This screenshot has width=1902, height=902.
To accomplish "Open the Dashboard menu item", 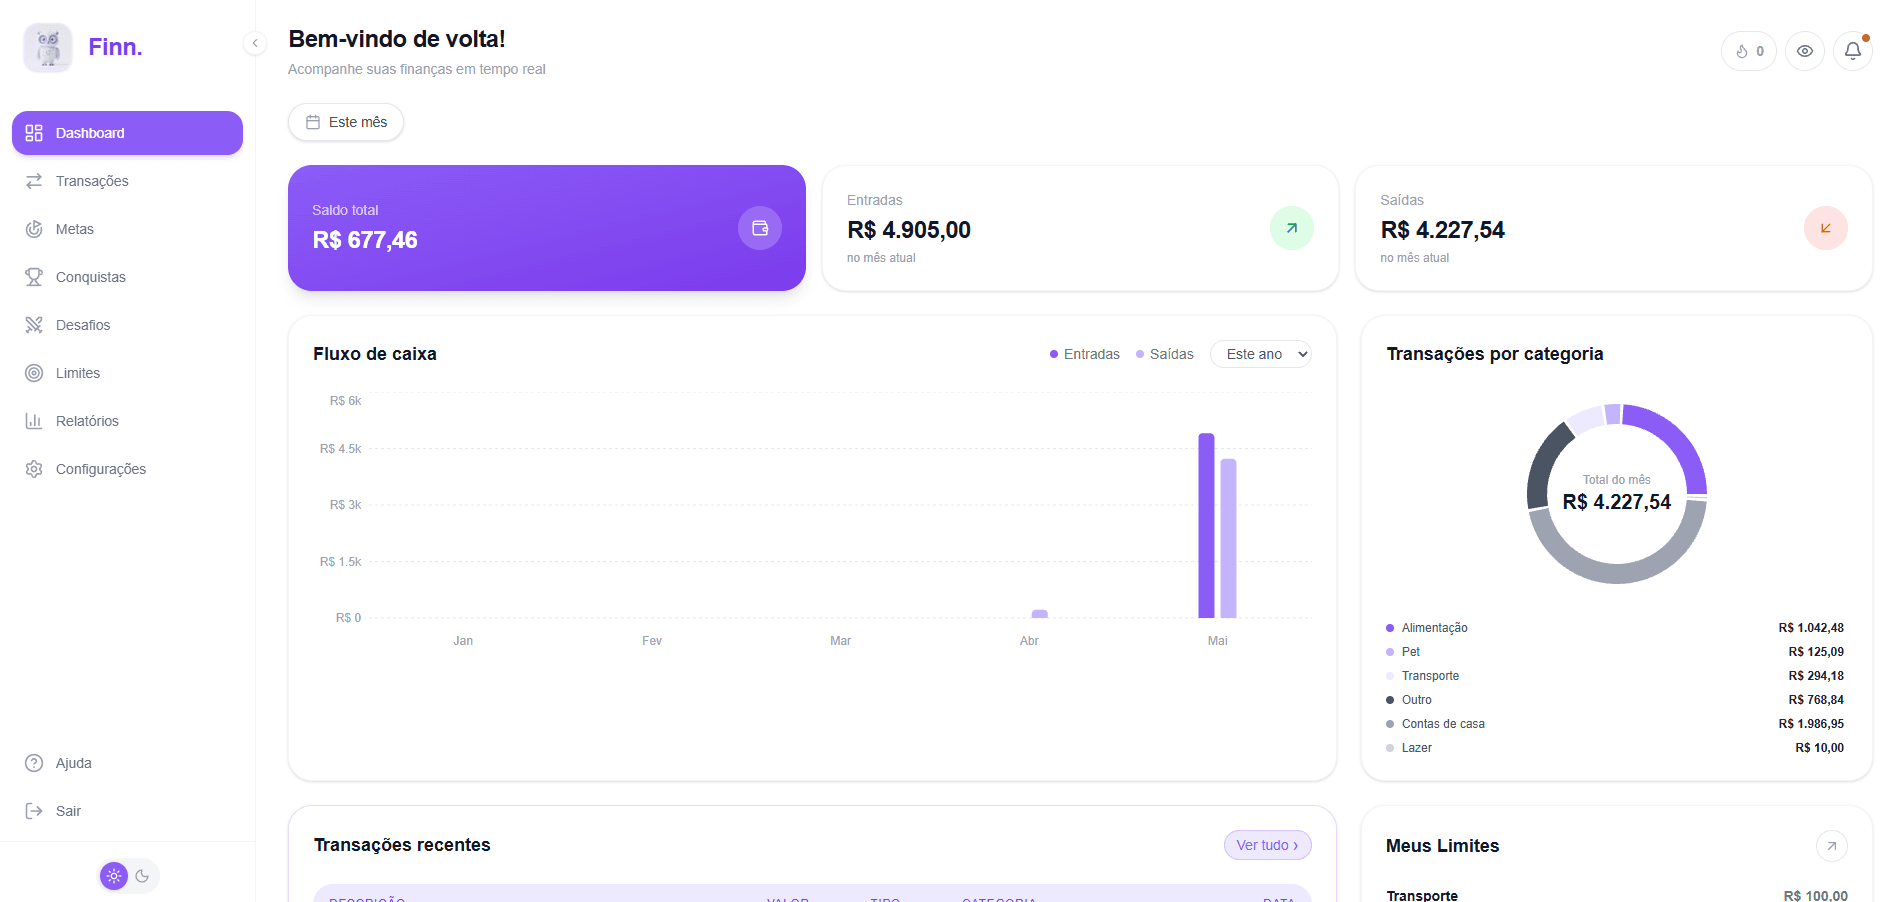I will point(127,133).
